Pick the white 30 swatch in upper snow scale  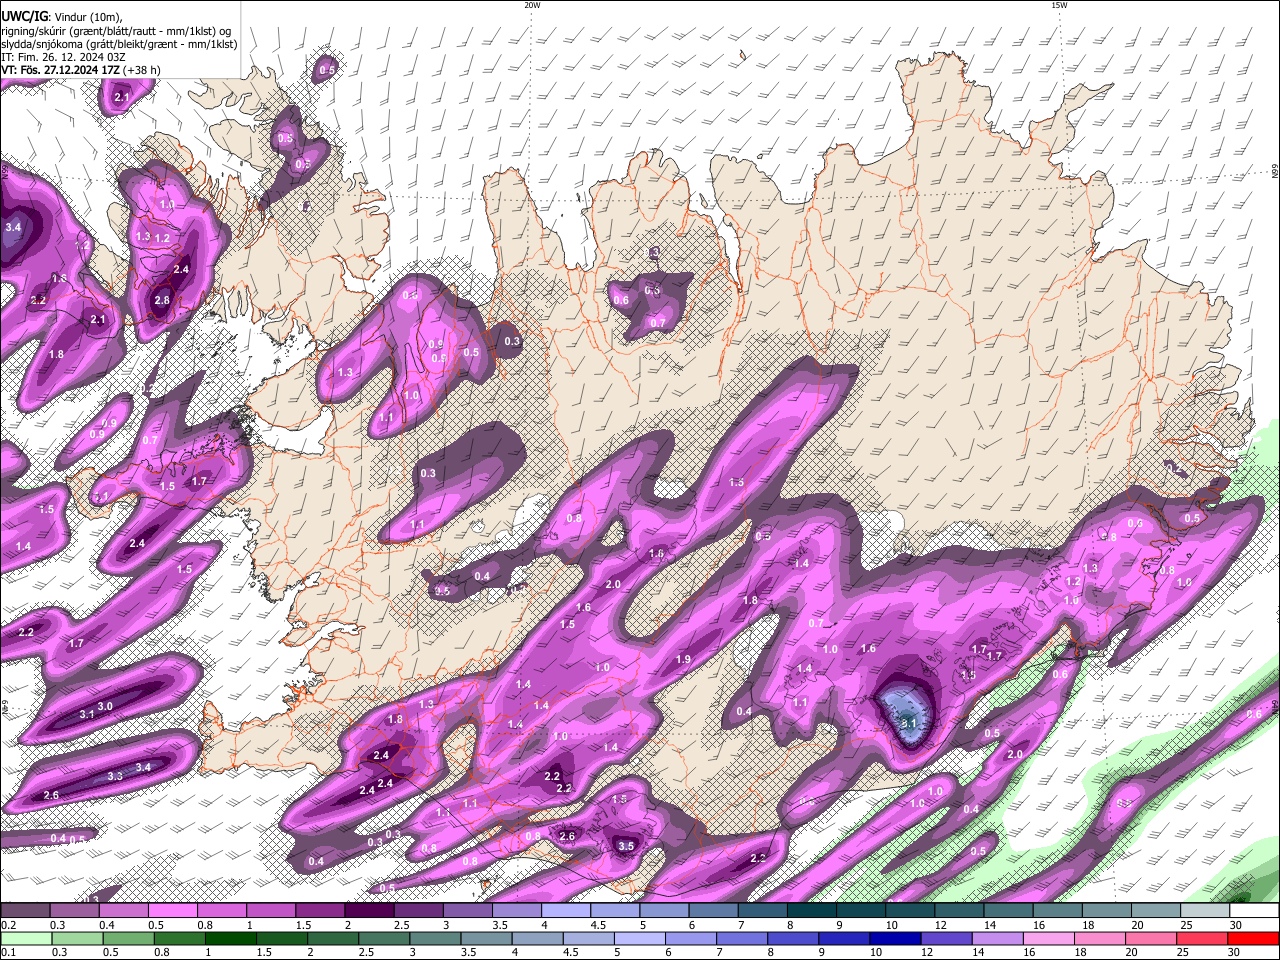pos(1254,910)
